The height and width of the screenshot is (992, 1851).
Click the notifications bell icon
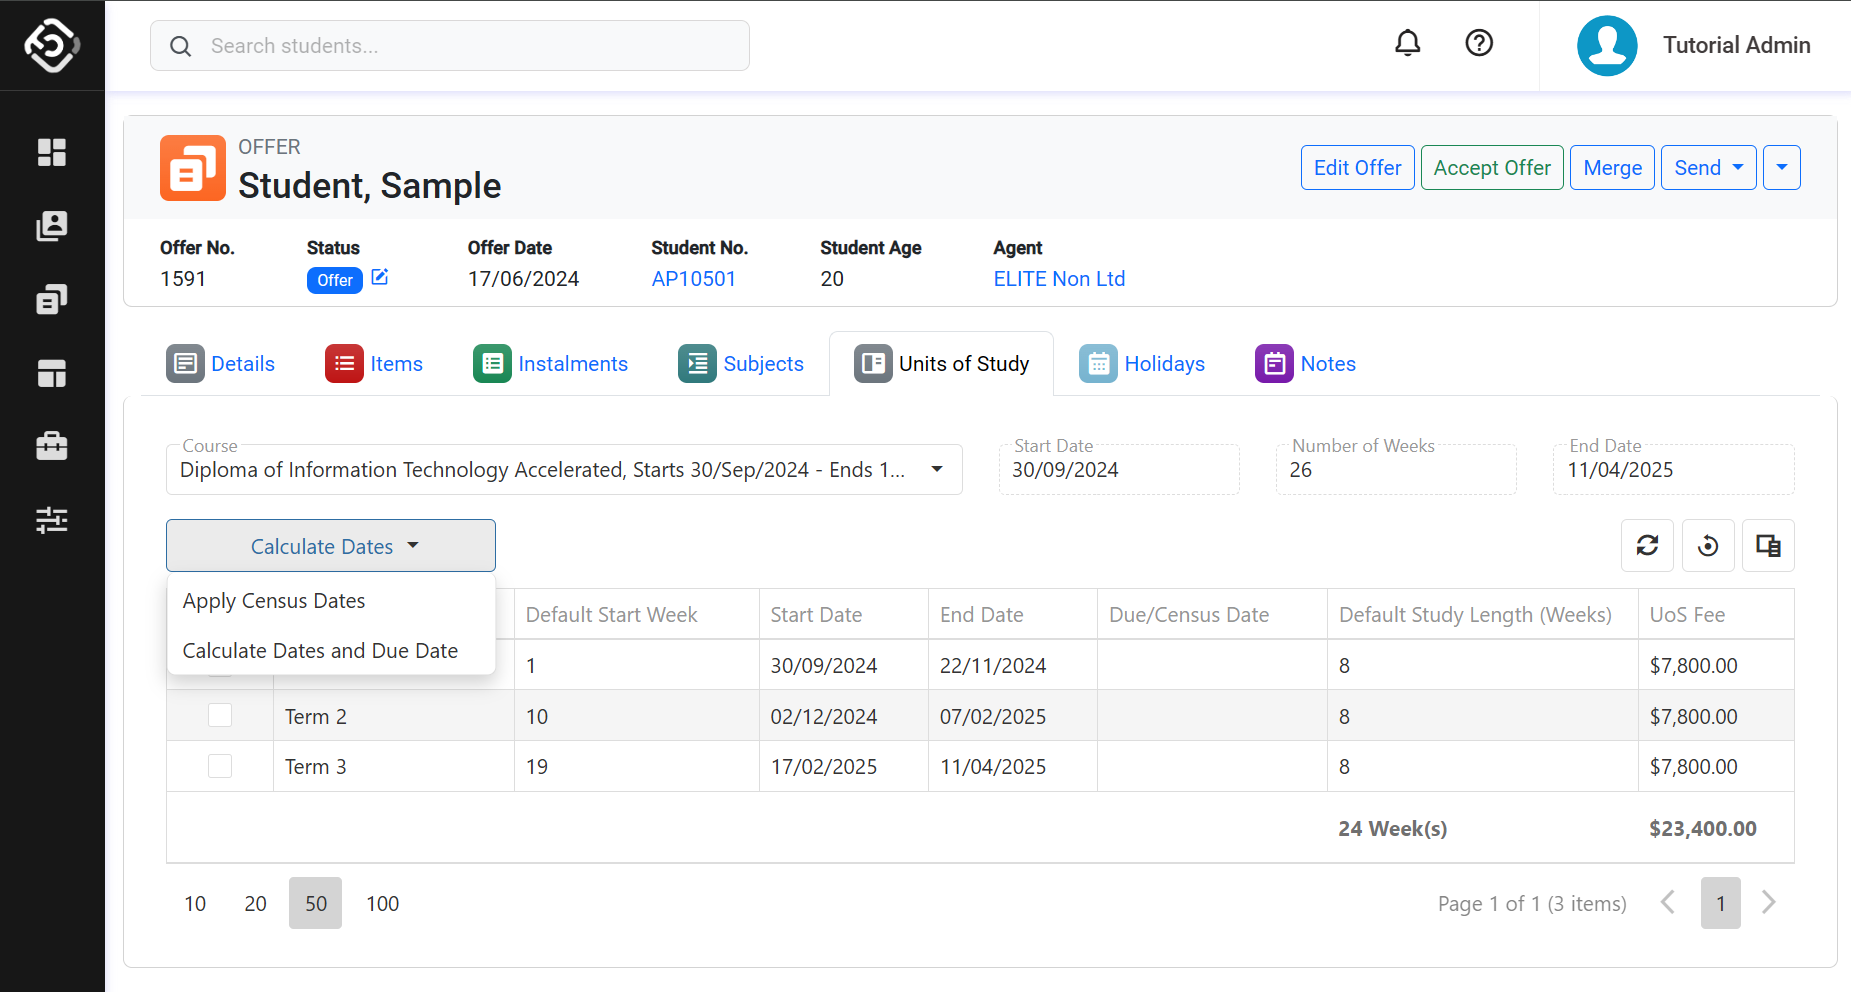(1407, 43)
